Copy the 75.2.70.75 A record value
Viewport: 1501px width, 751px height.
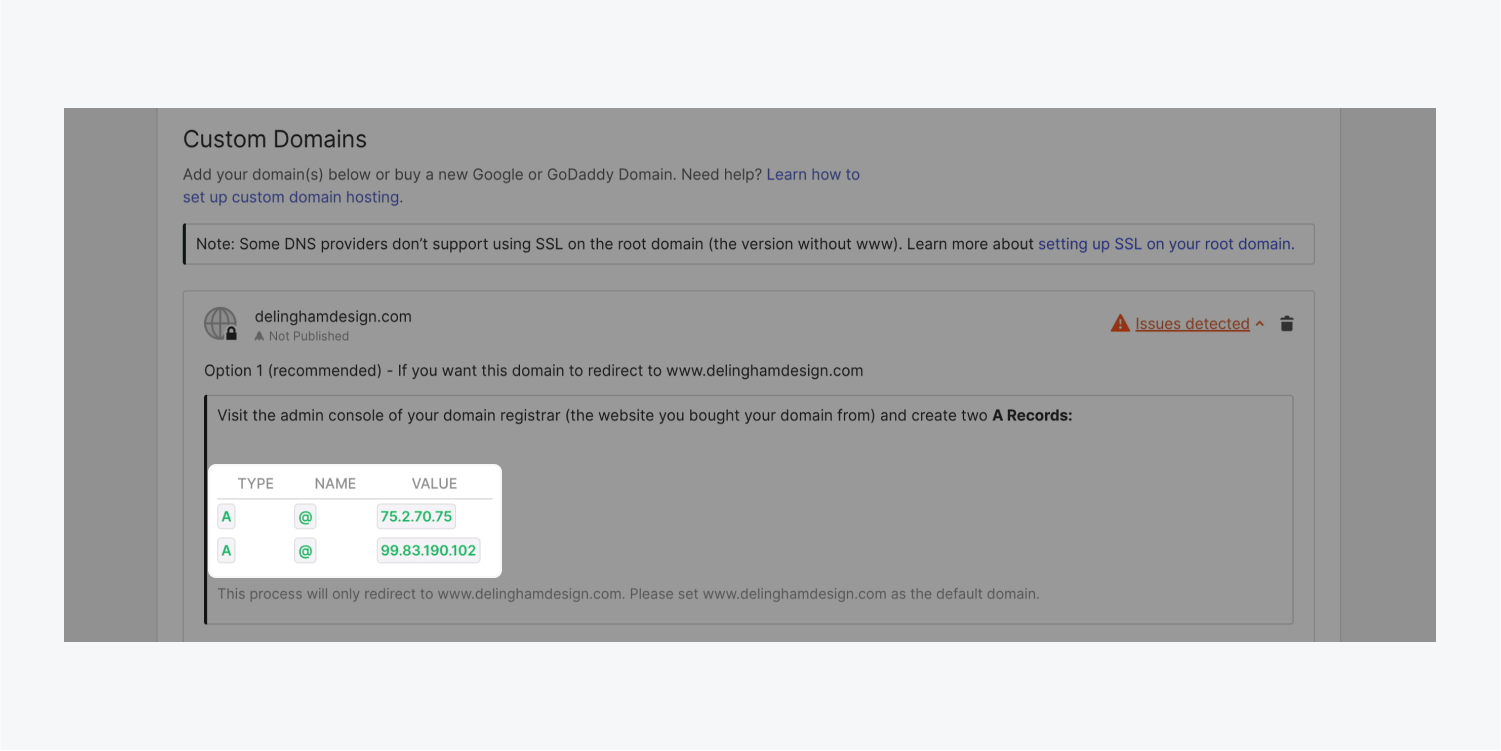pos(416,517)
